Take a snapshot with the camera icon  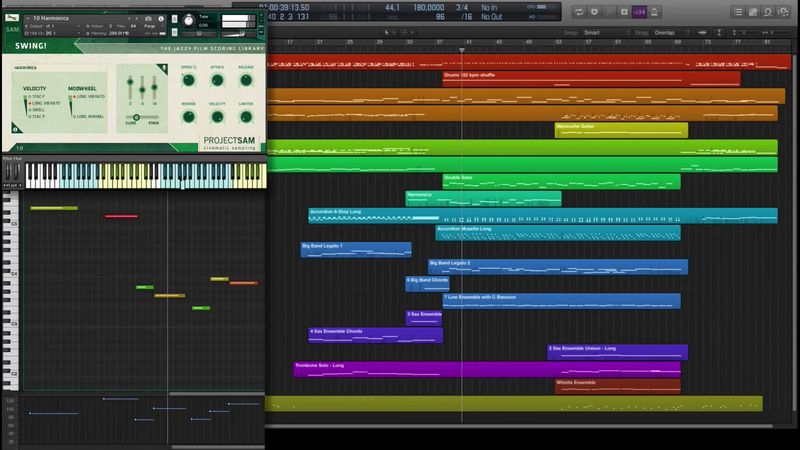(x=148, y=18)
